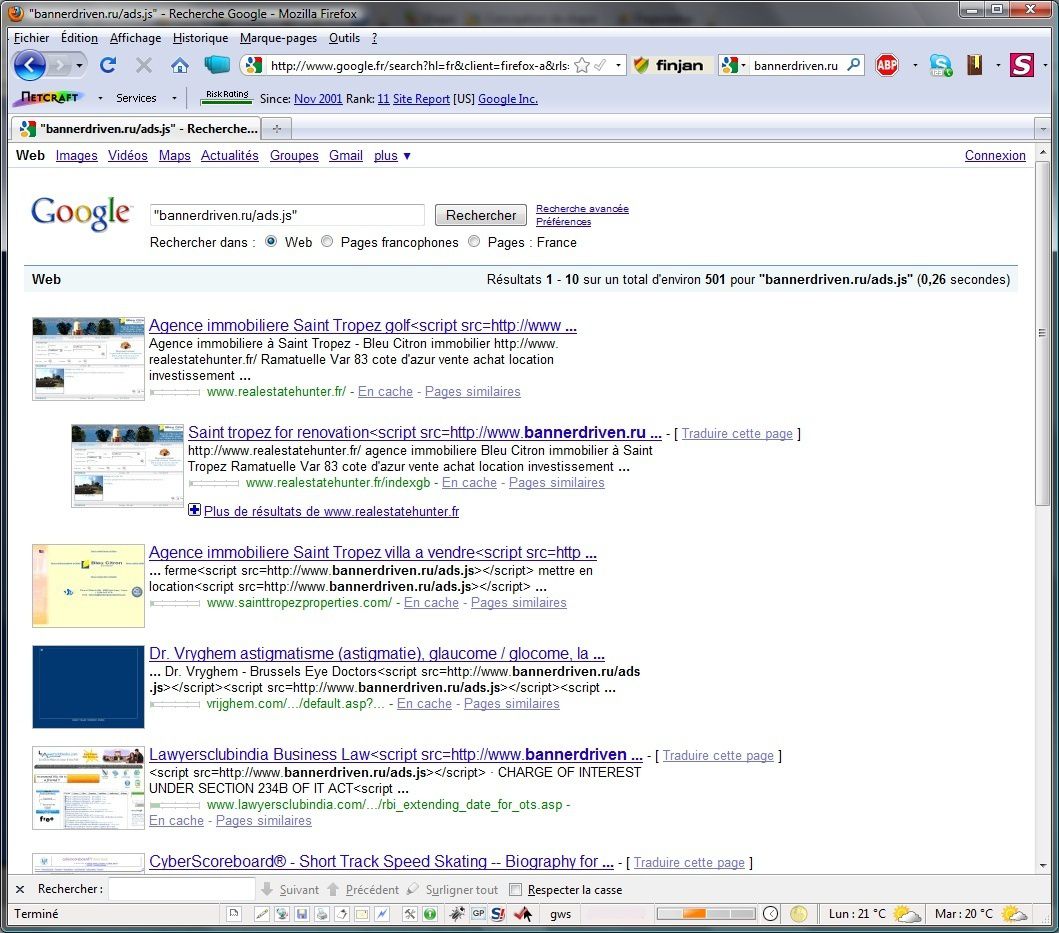Expand the Google 'plus' menu
The width and height of the screenshot is (1059, 933).
tap(392, 155)
